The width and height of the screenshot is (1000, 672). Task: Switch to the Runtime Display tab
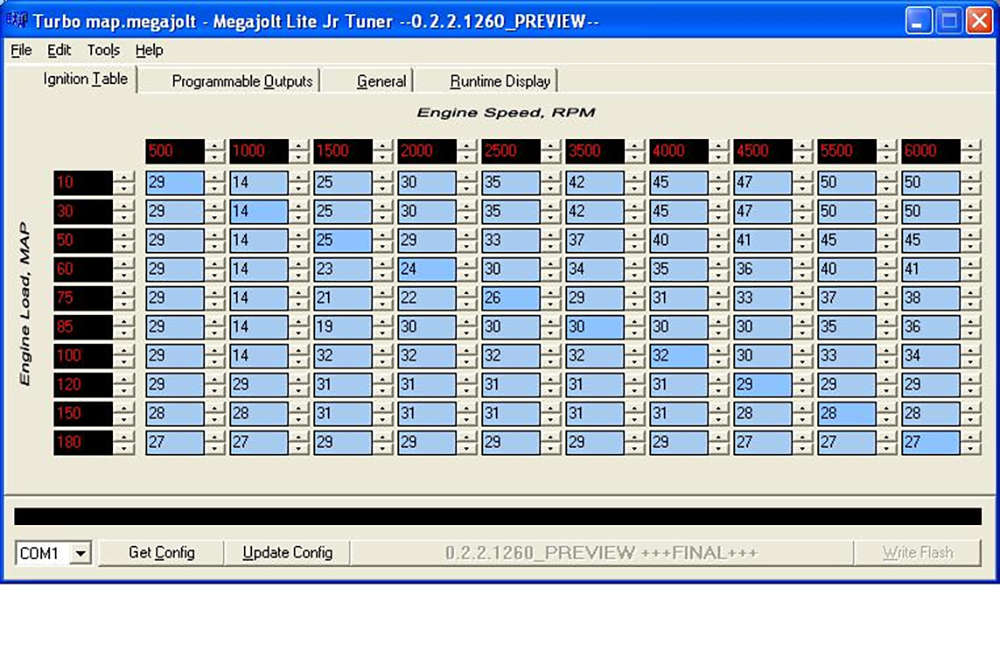pyautogui.click(x=499, y=81)
